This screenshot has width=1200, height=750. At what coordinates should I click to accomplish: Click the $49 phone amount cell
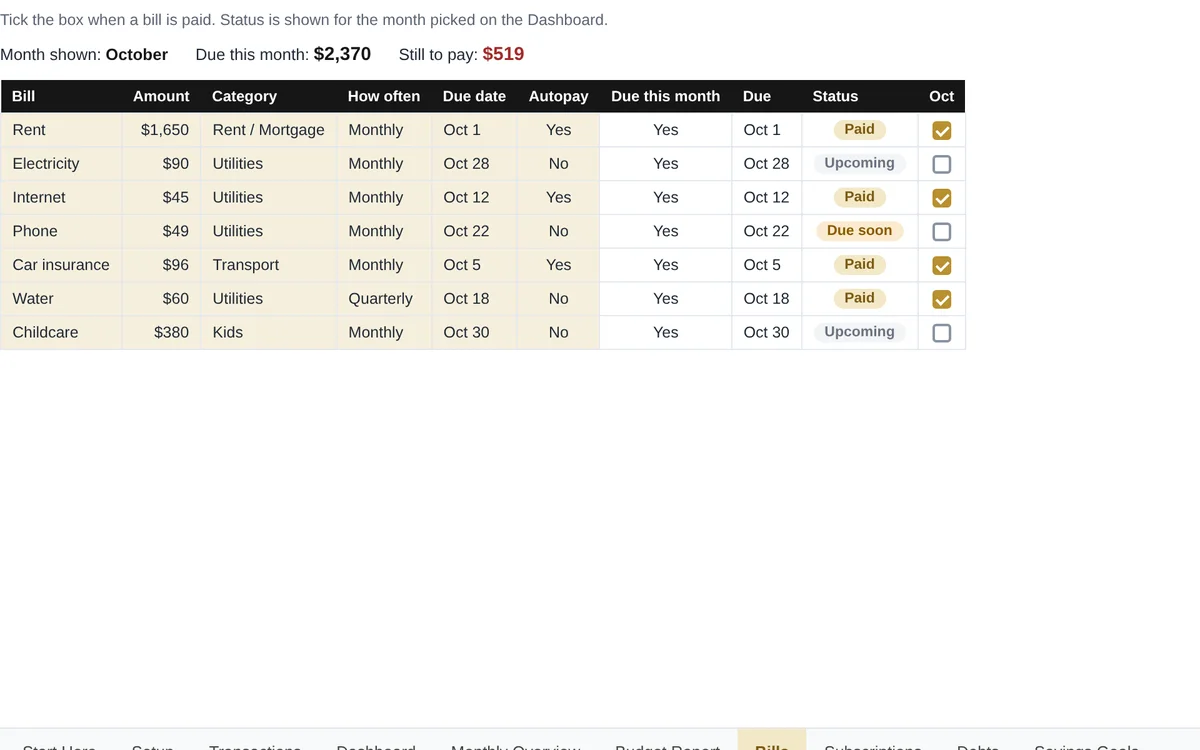[161, 231]
